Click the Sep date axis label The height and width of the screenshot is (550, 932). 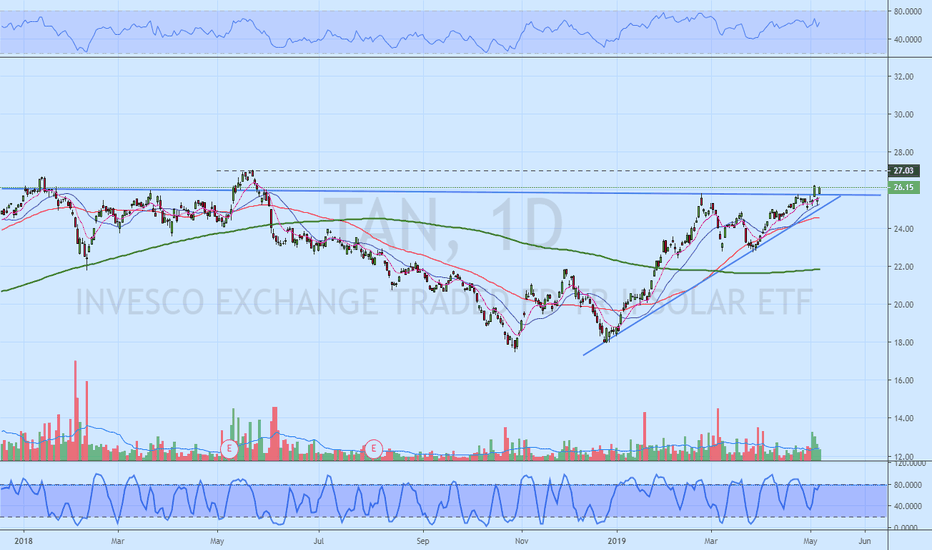[x=423, y=541]
